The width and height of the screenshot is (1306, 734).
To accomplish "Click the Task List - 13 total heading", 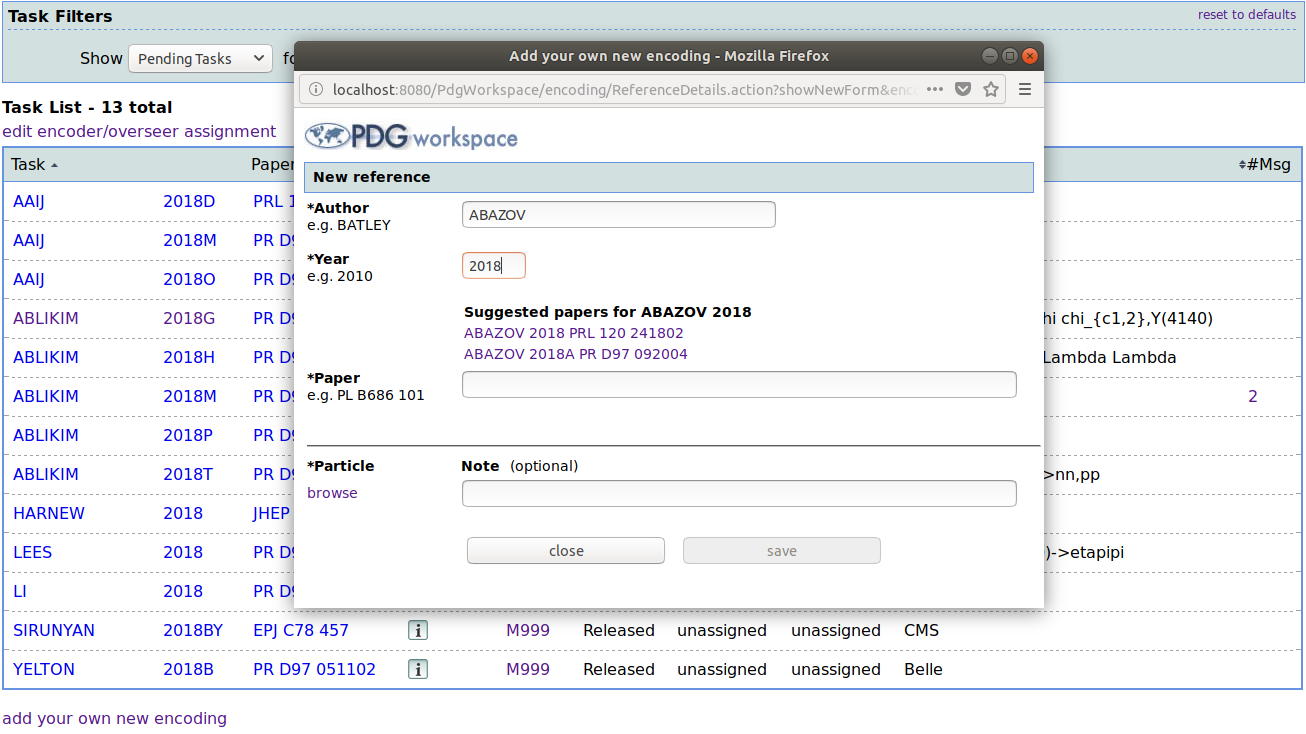I will tap(87, 107).
